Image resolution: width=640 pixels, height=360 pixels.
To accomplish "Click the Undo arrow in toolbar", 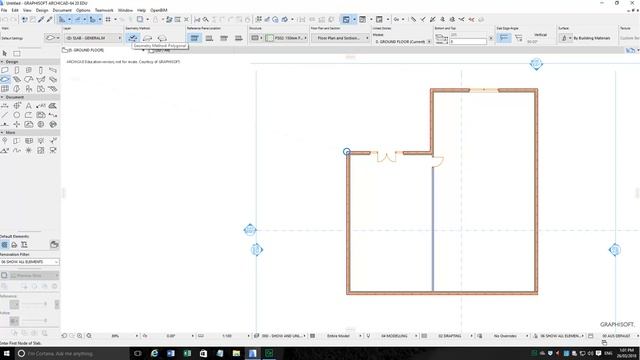I will [x=5, y=19].
